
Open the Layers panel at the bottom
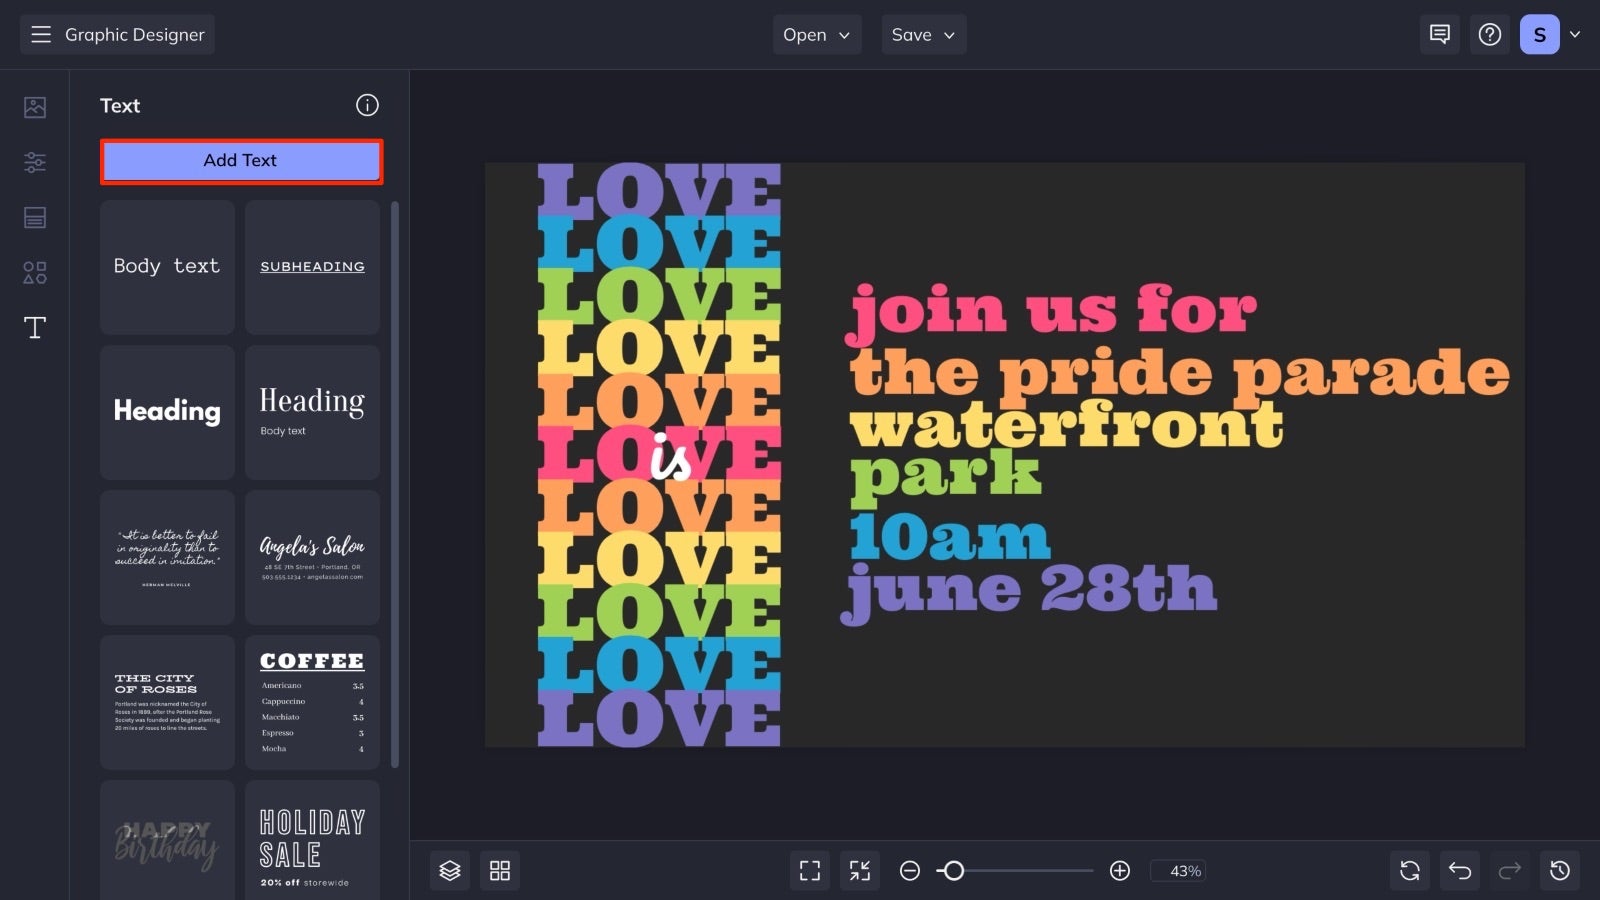click(449, 870)
